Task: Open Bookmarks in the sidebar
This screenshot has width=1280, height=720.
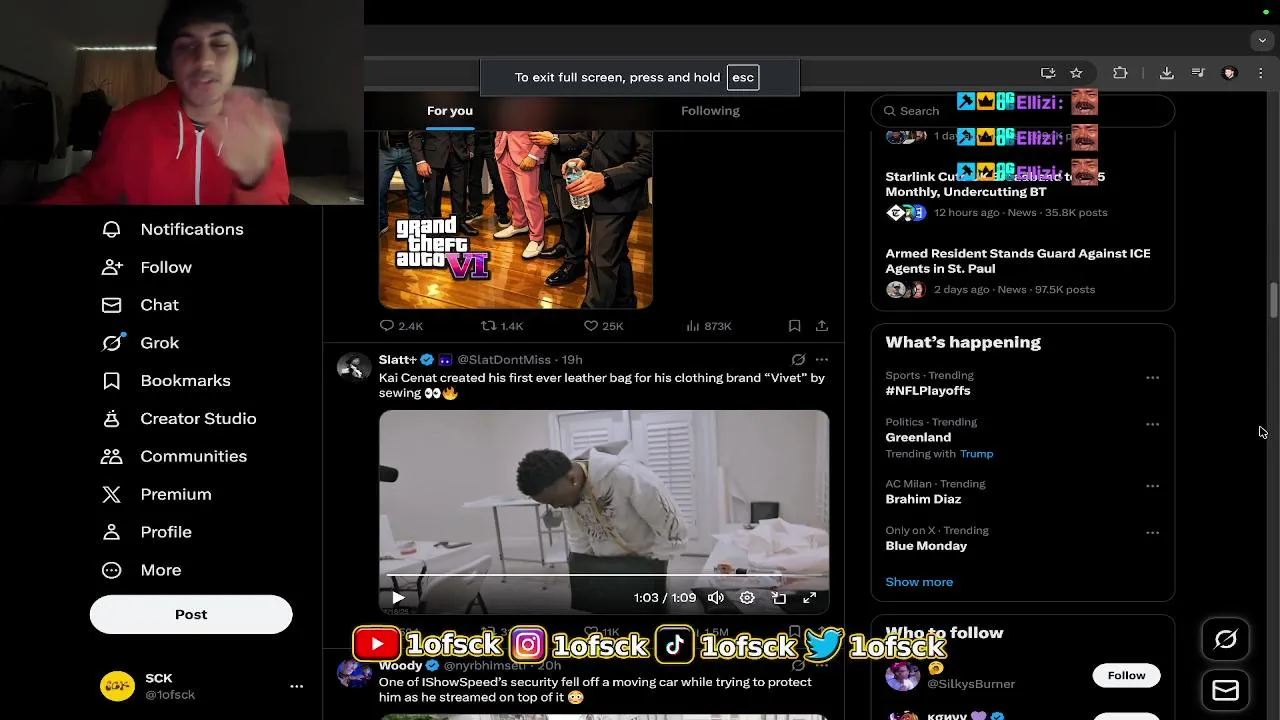Action: [x=166, y=381]
